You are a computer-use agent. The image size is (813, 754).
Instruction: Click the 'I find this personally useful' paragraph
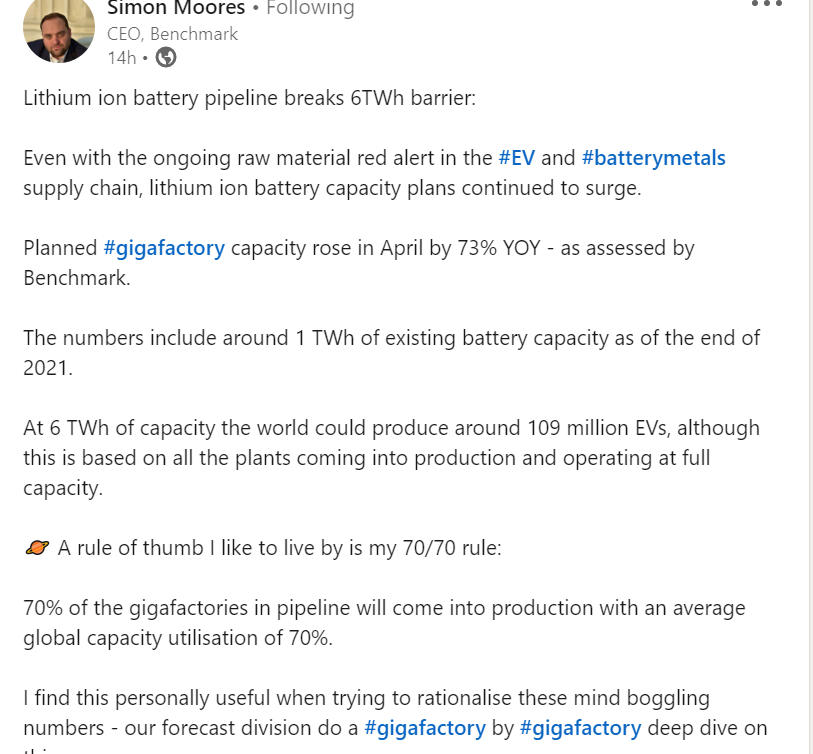(395, 720)
